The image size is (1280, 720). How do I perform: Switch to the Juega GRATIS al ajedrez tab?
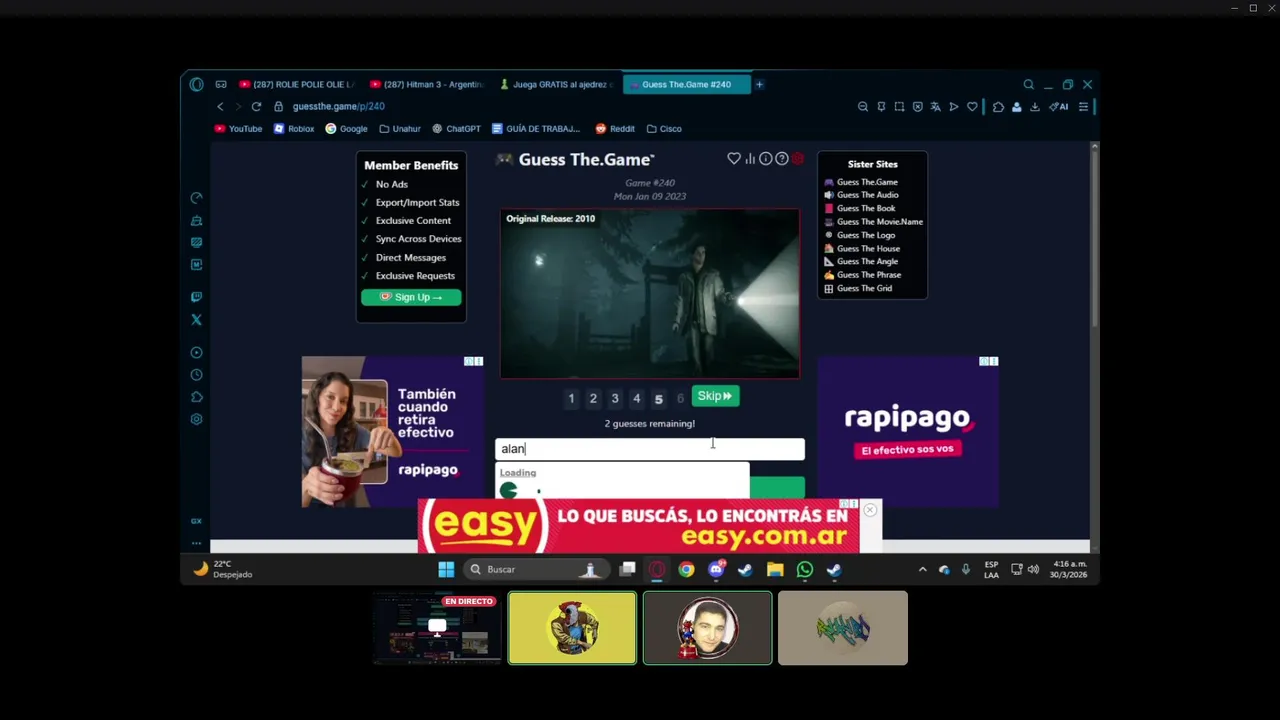point(556,85)
